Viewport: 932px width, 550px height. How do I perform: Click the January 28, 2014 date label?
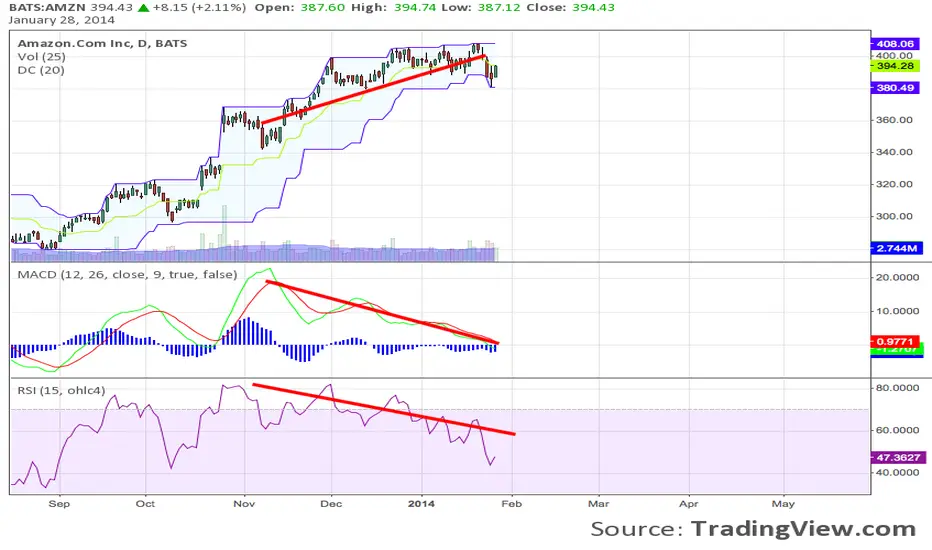click(x=62, y=20)
